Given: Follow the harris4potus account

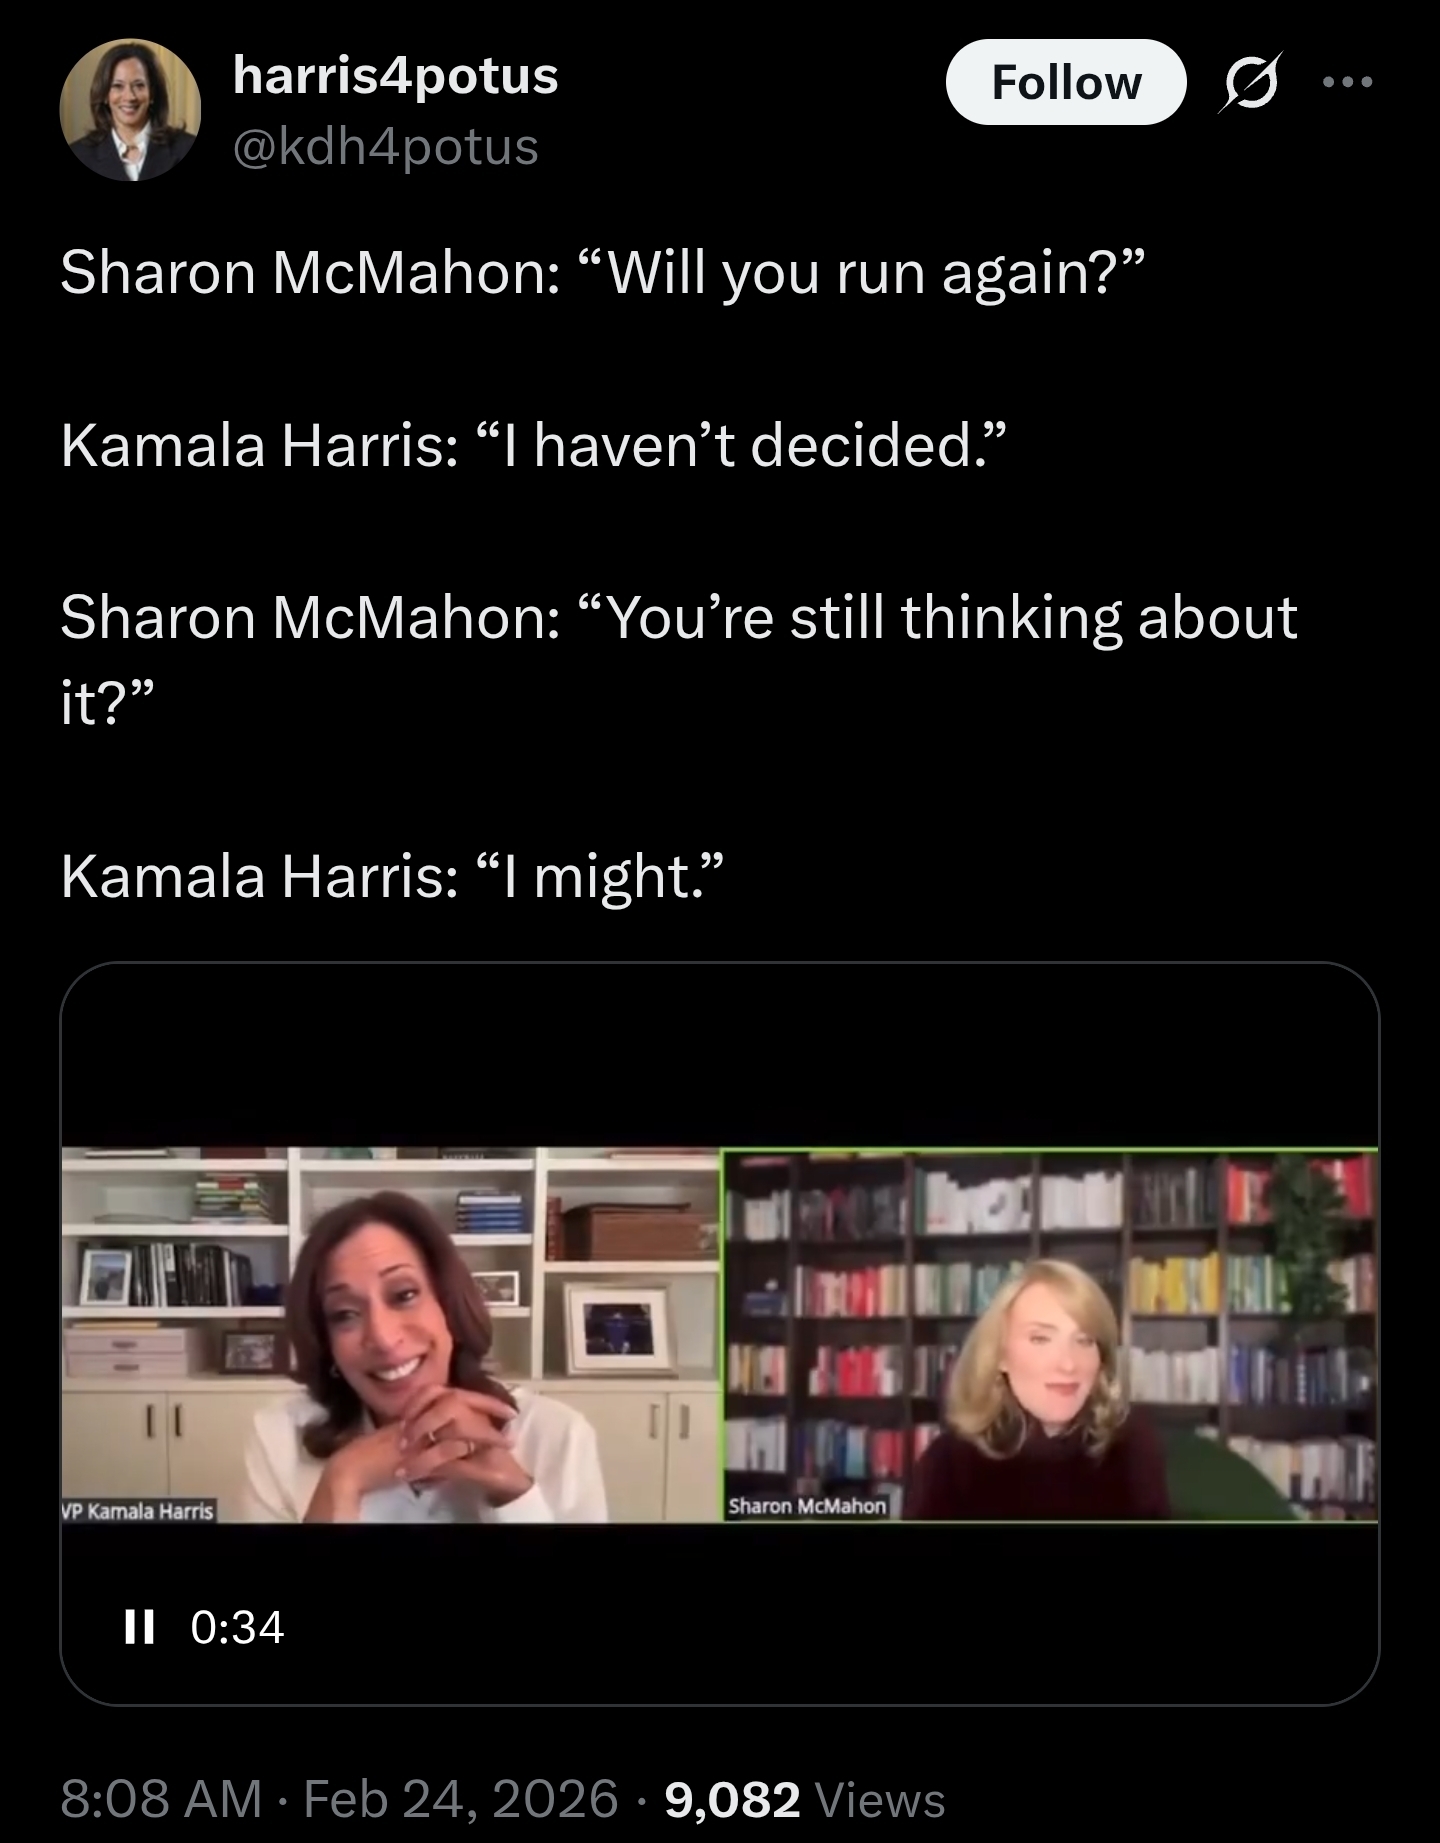Looking at the screenshot, I should click(1066, 82).
